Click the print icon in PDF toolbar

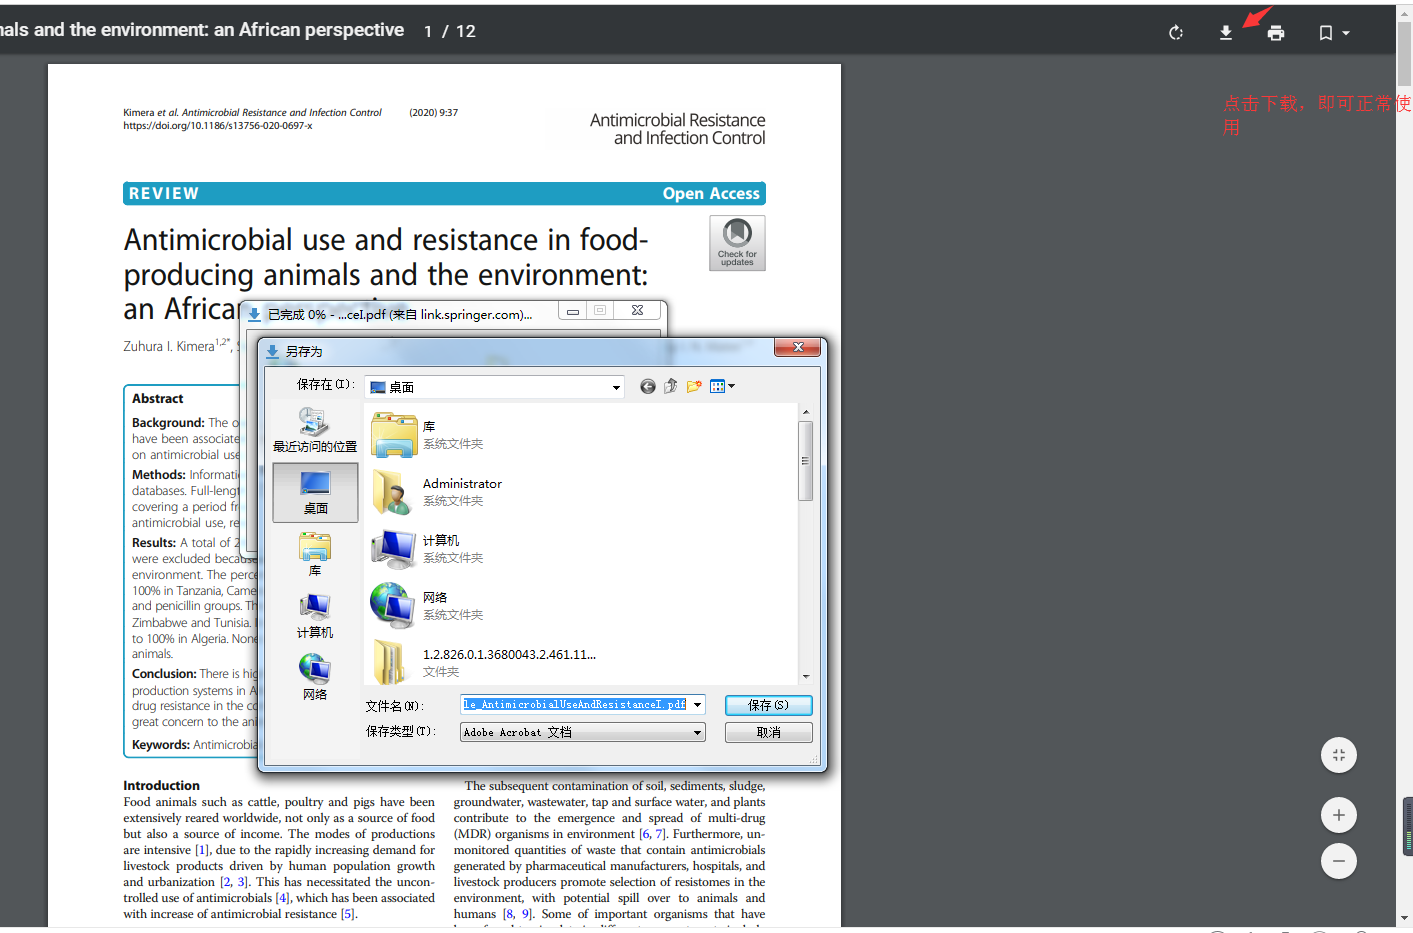(1275, 33)
